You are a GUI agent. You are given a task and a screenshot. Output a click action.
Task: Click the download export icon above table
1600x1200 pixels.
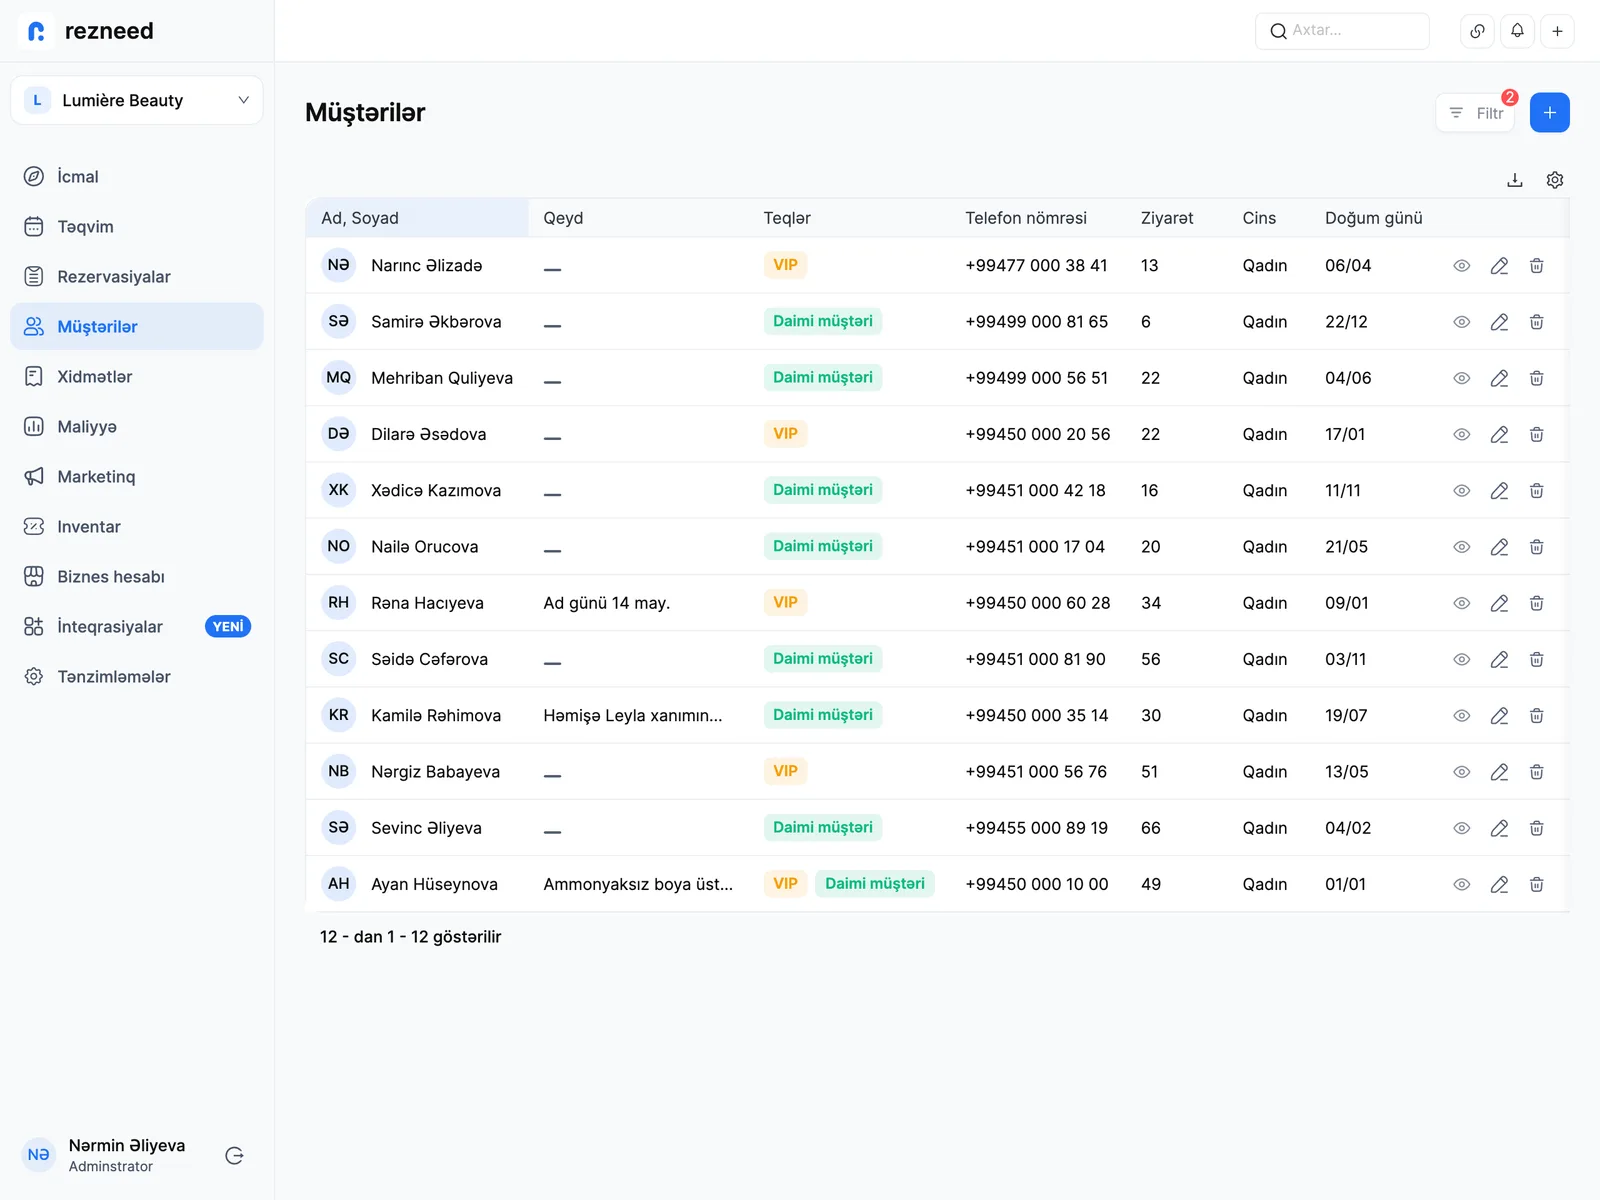1515,180
